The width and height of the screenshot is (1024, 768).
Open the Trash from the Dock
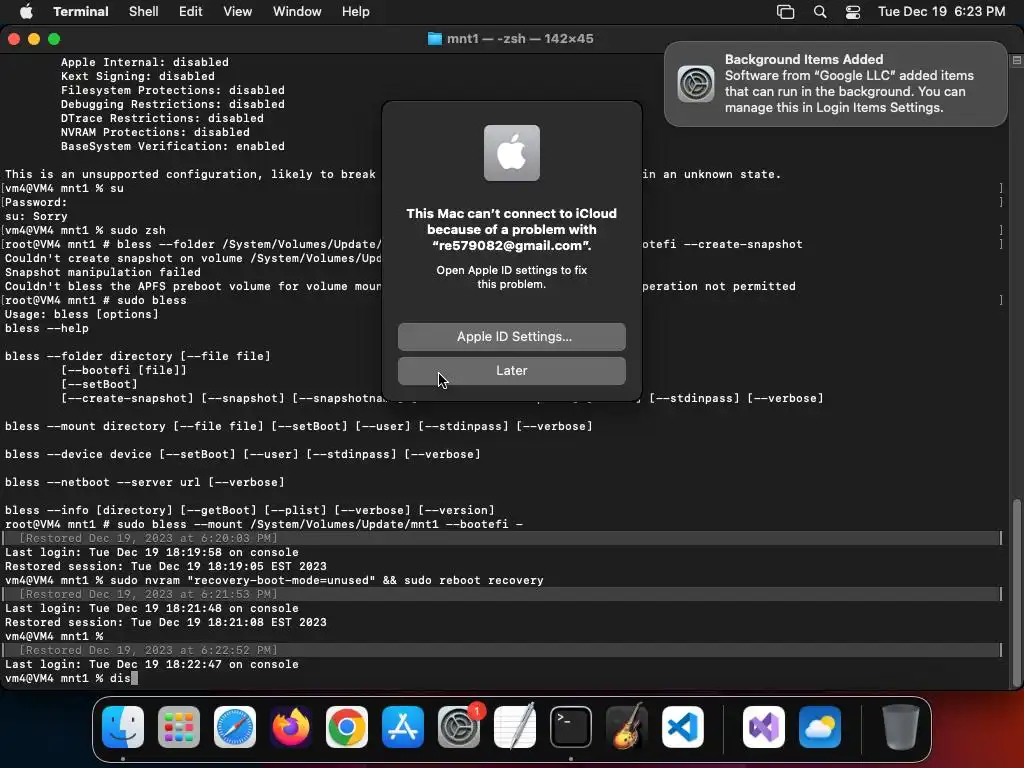(901, 727)
